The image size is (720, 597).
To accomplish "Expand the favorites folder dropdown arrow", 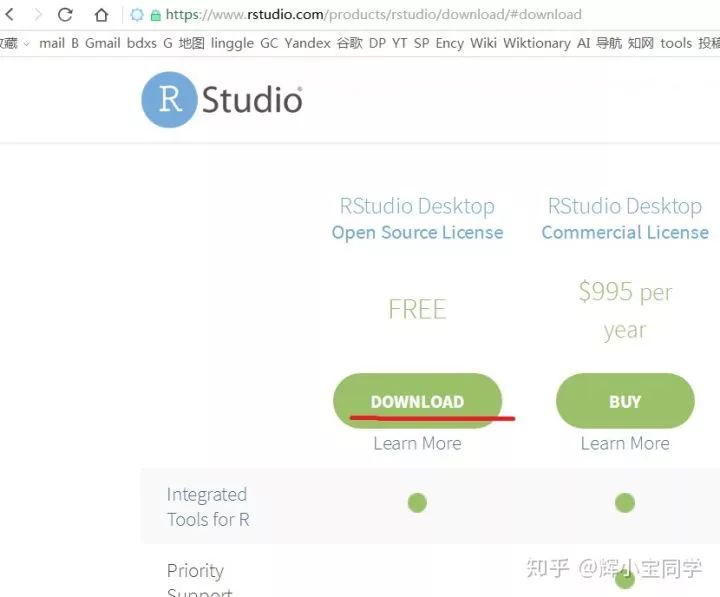I will 26,44.
